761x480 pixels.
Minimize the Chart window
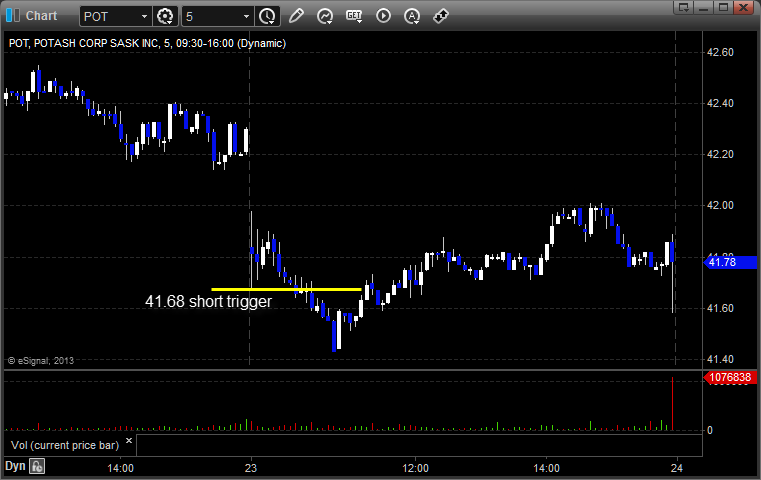click(704, 7)
